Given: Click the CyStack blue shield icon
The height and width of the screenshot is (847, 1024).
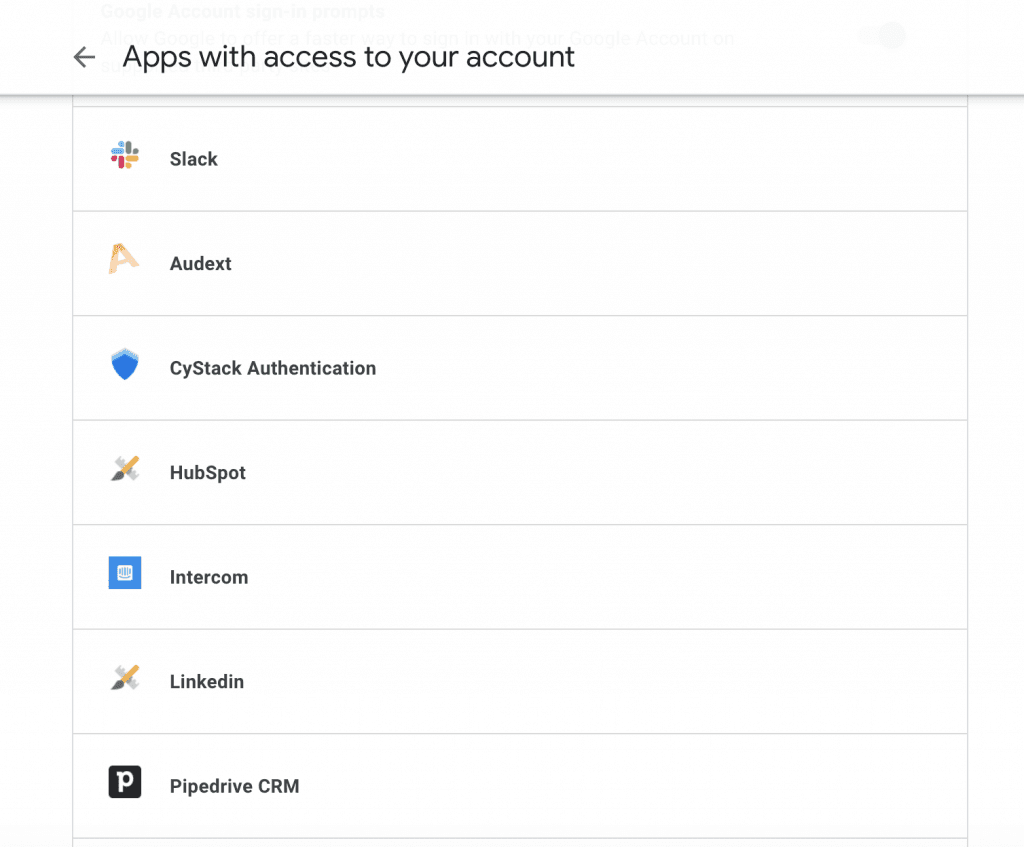Looking at the screenshot, I should click(125, 364).
